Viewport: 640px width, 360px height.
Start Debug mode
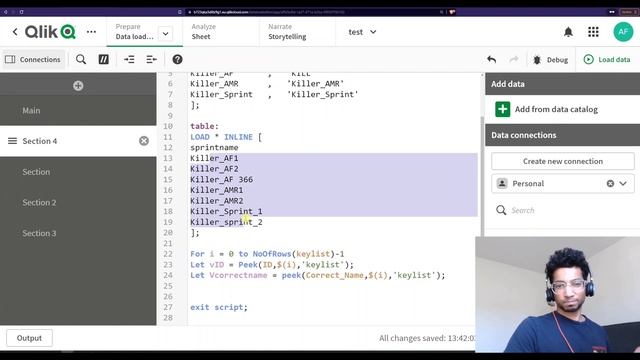tap(550, 60)
